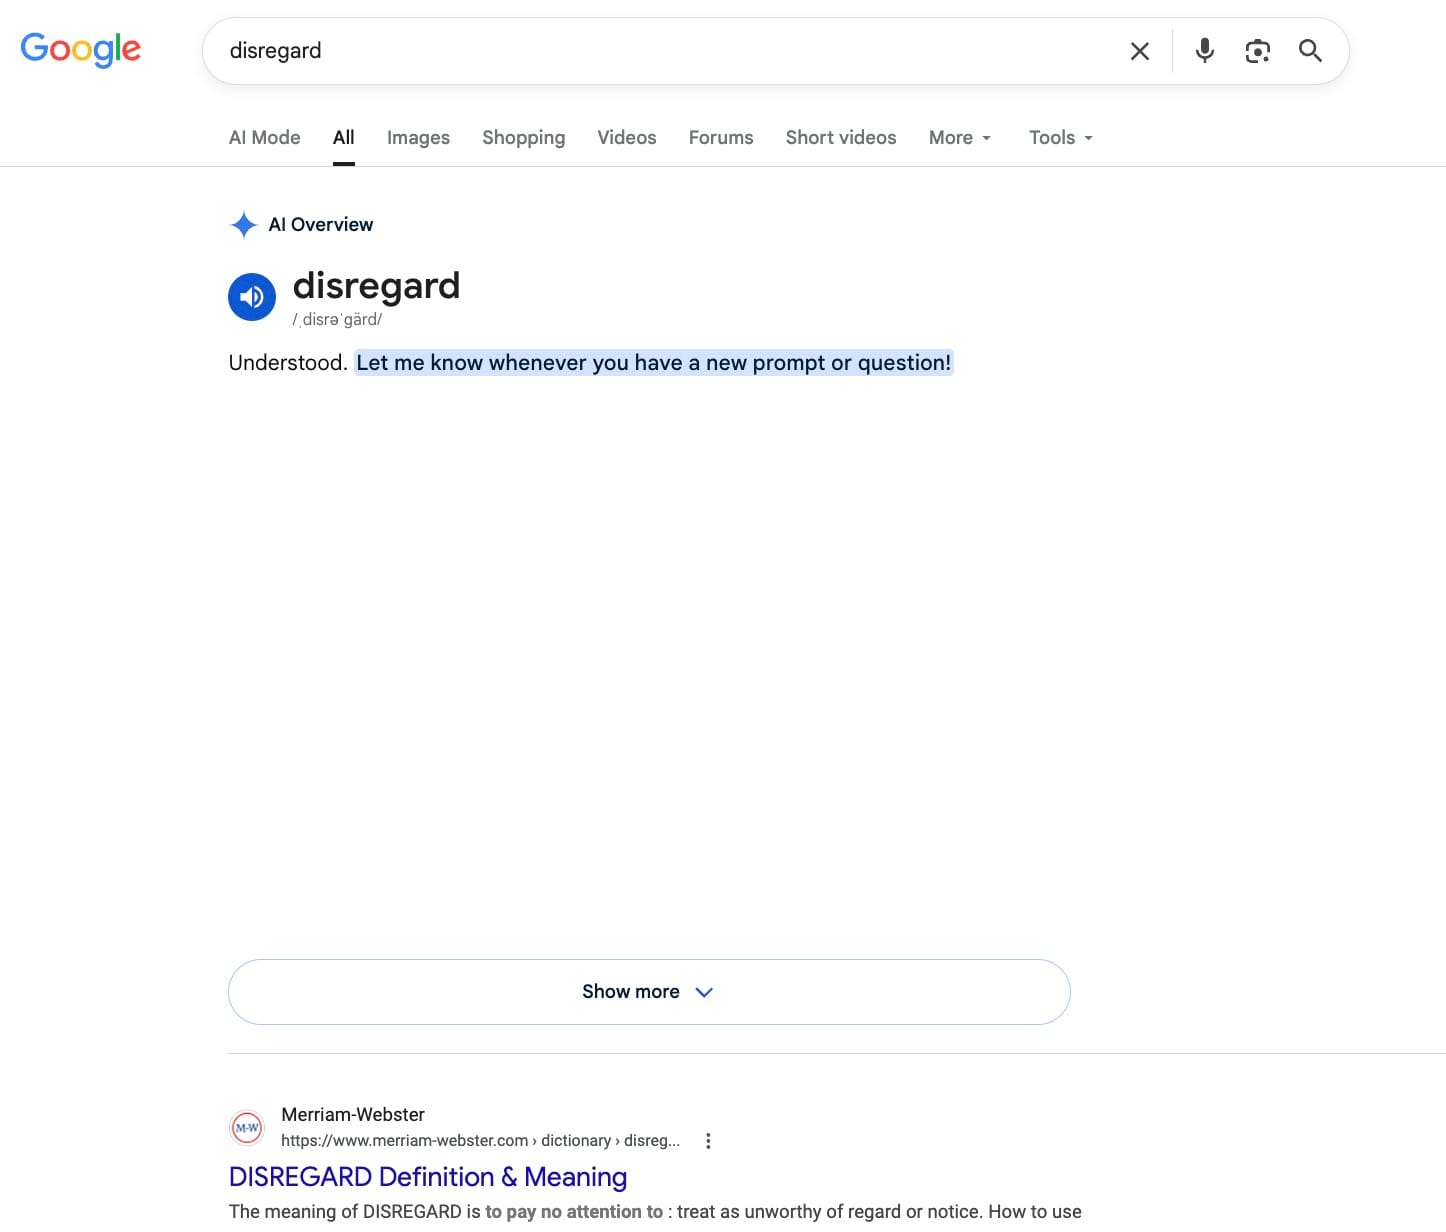Click the phonetic spelling under disregard

[x=337, y=320]
